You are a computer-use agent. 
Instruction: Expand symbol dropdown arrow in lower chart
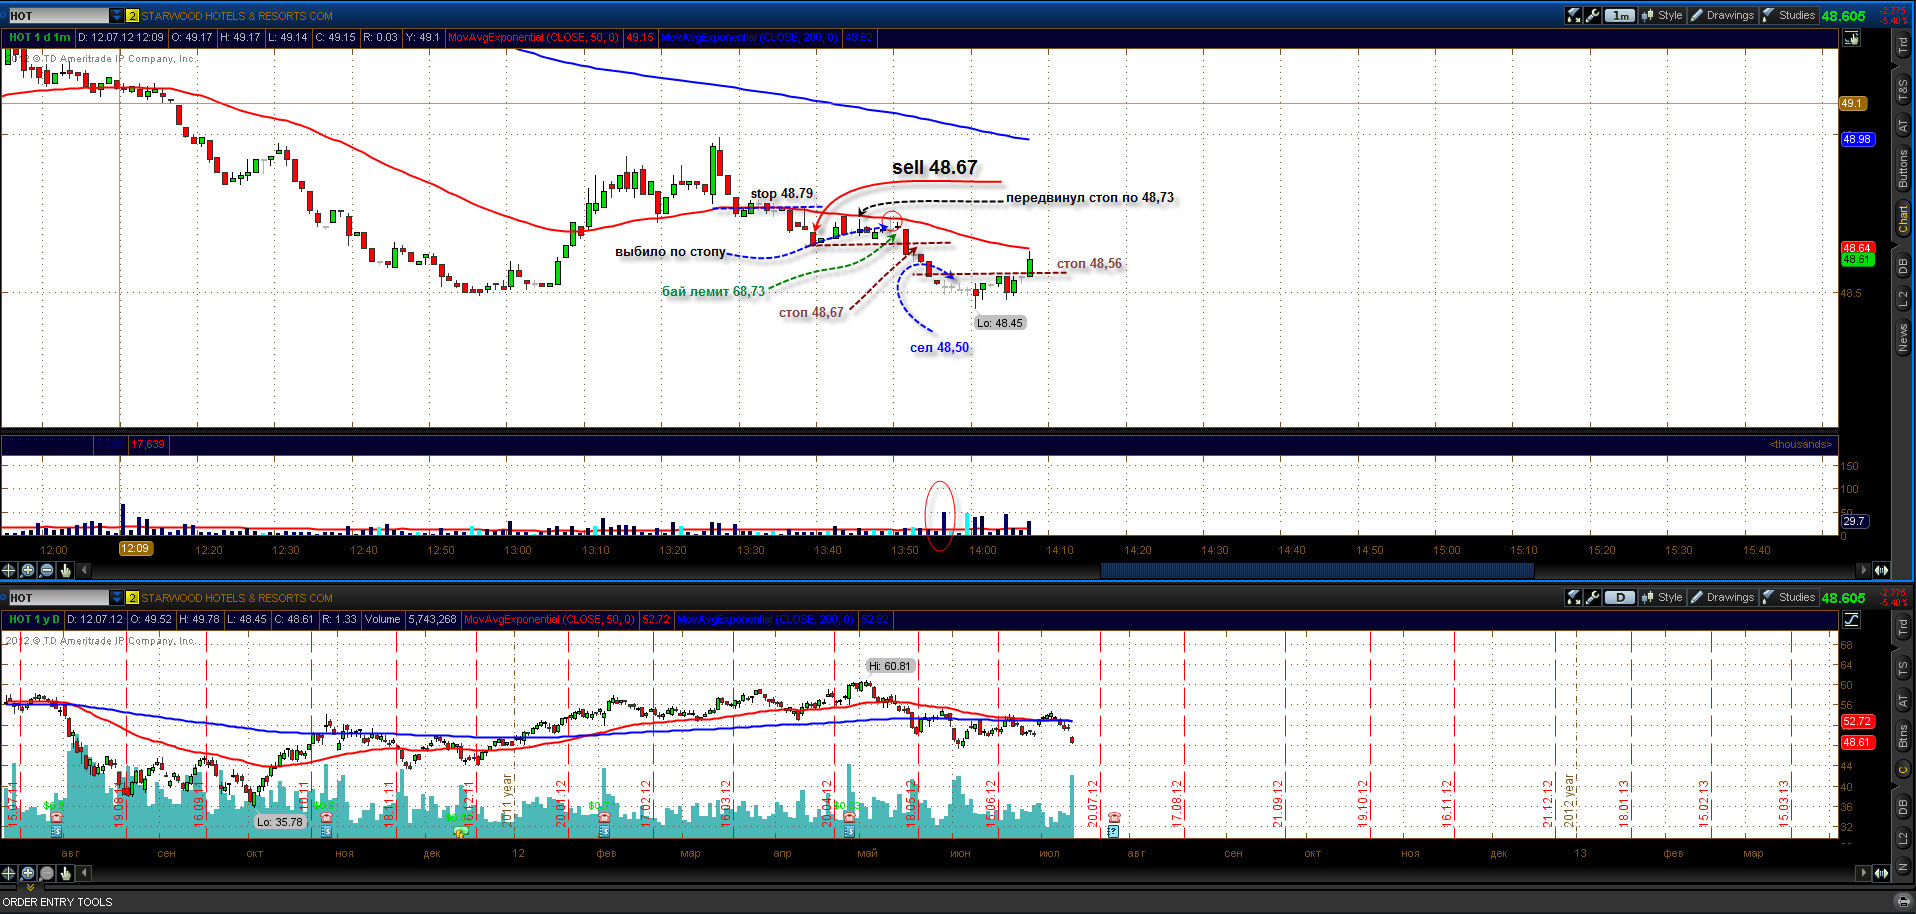116,597
